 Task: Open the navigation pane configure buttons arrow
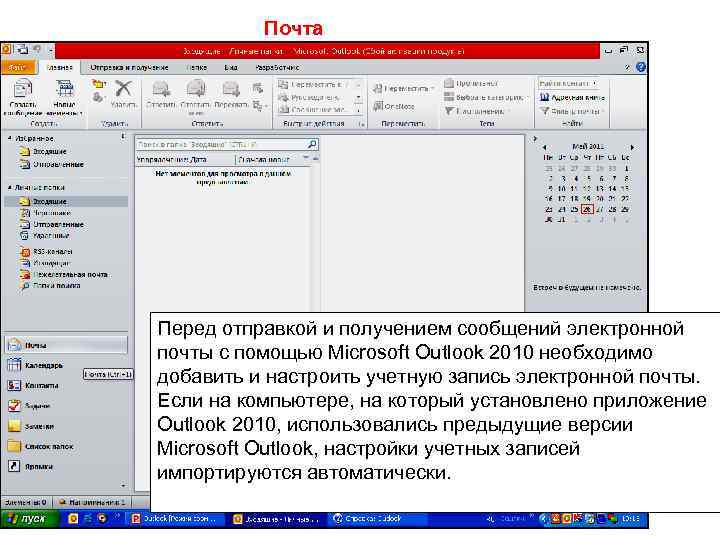[x=123, y=485]
